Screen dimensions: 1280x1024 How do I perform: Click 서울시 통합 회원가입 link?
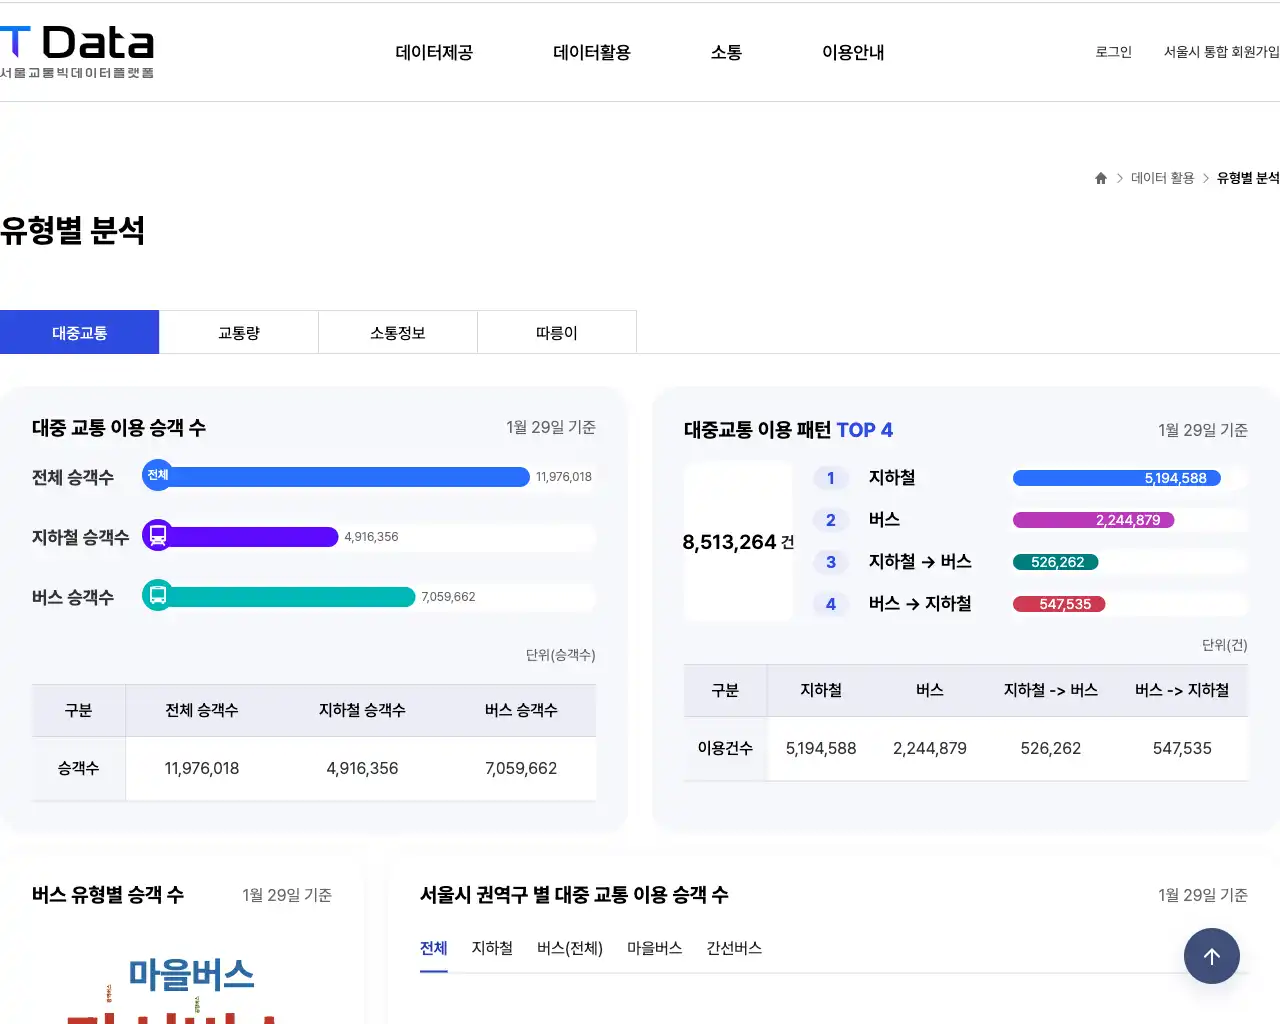pyautogui.click(x=1221, y=52)
